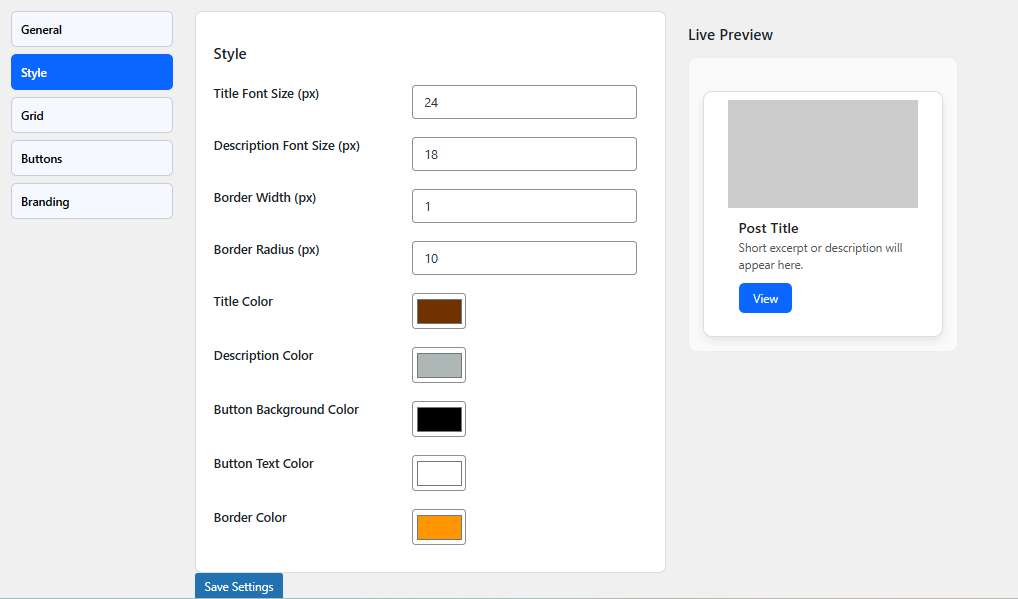This screenshot has width=1018, height=599.
Task: Switch to the General settings tab
Action: (91, 29)
